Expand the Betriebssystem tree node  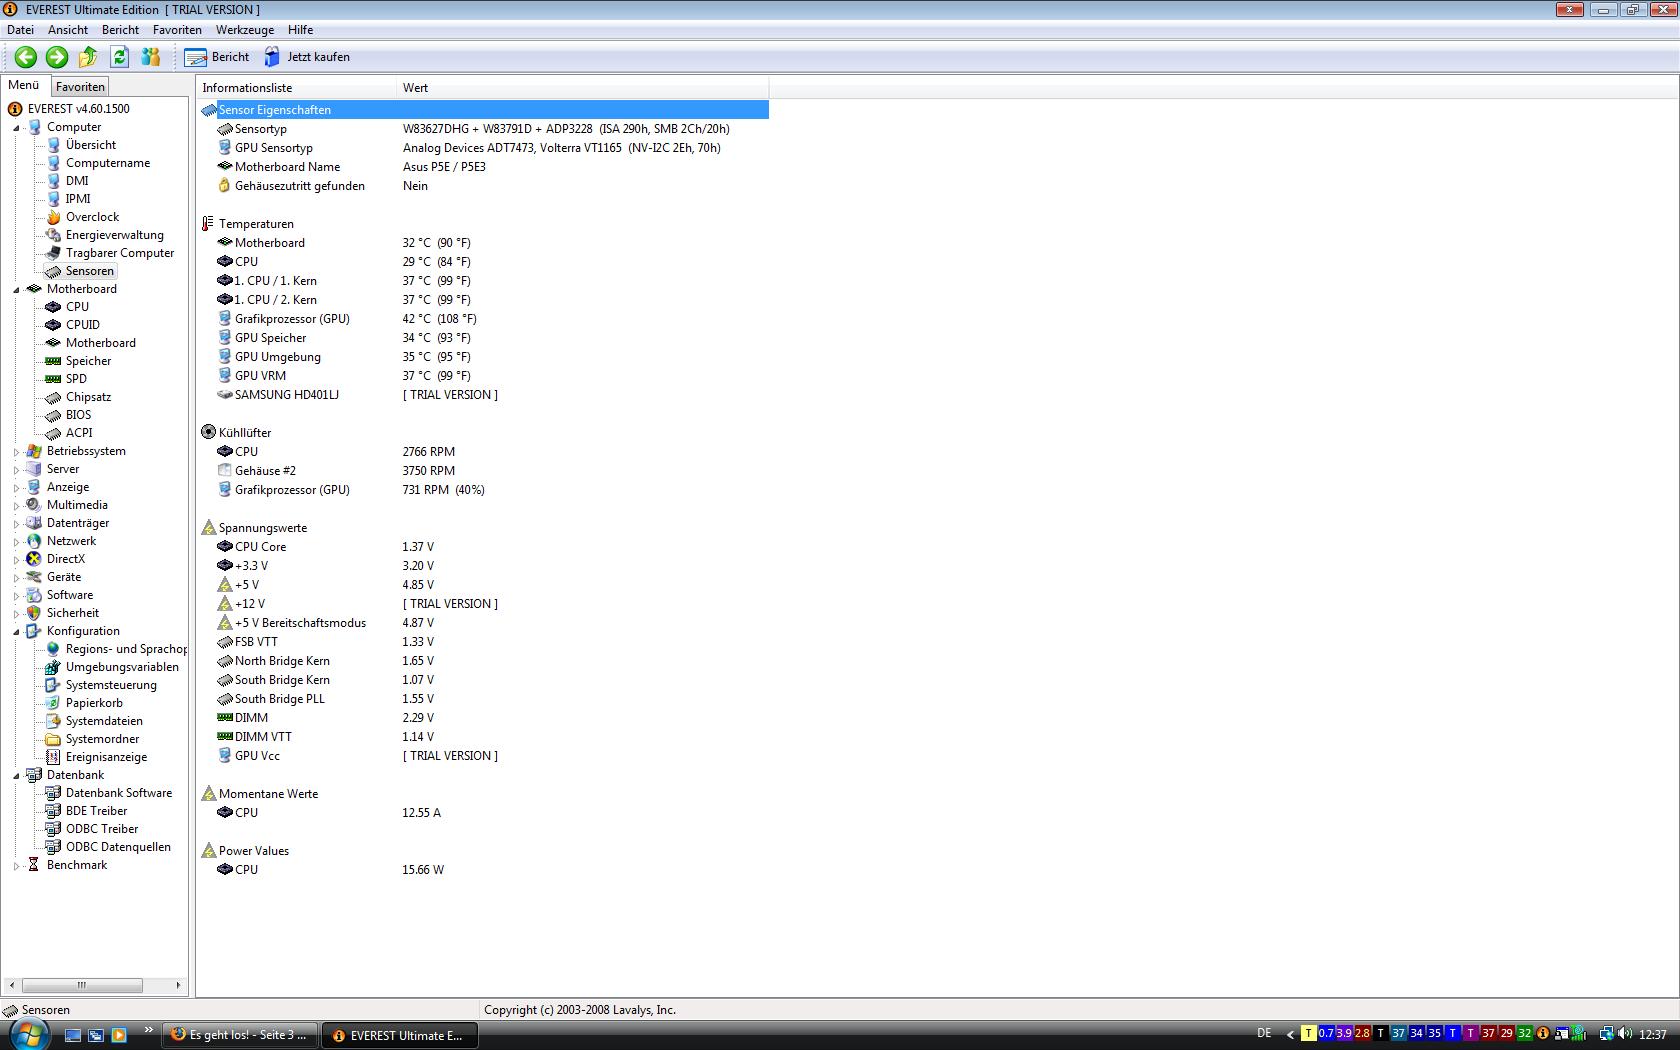pos(17,452)
